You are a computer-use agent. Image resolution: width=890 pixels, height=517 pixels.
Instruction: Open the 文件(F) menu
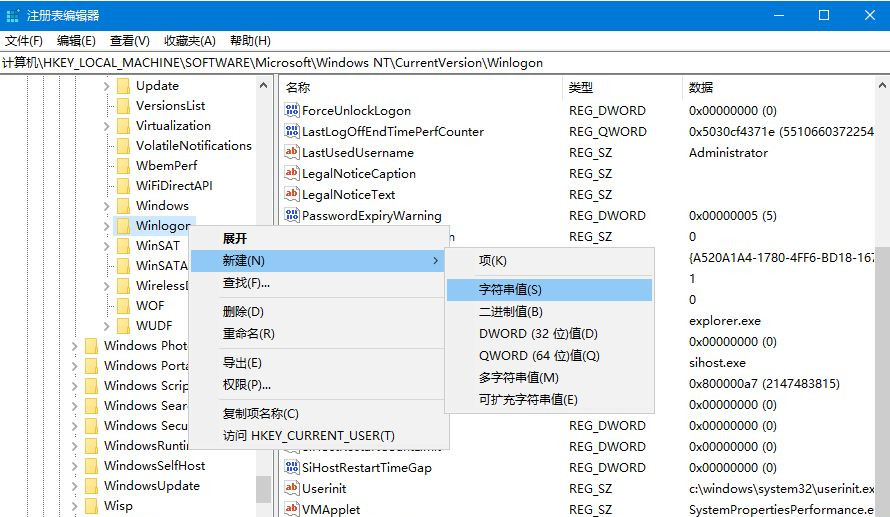tap(24, 41)
